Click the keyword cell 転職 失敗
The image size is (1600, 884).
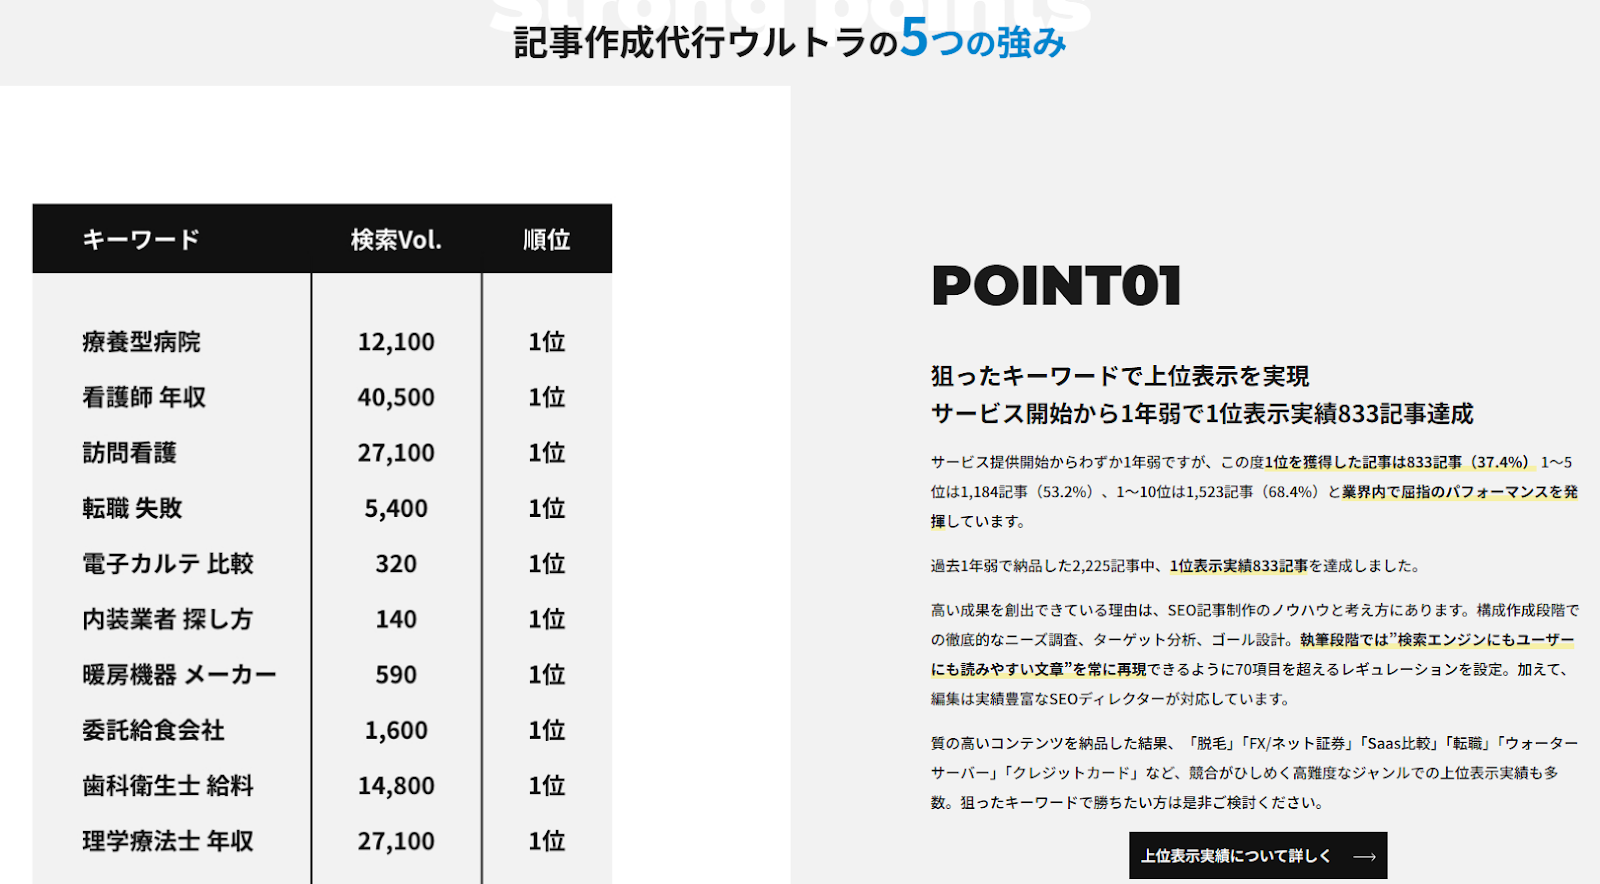[132, 508]
